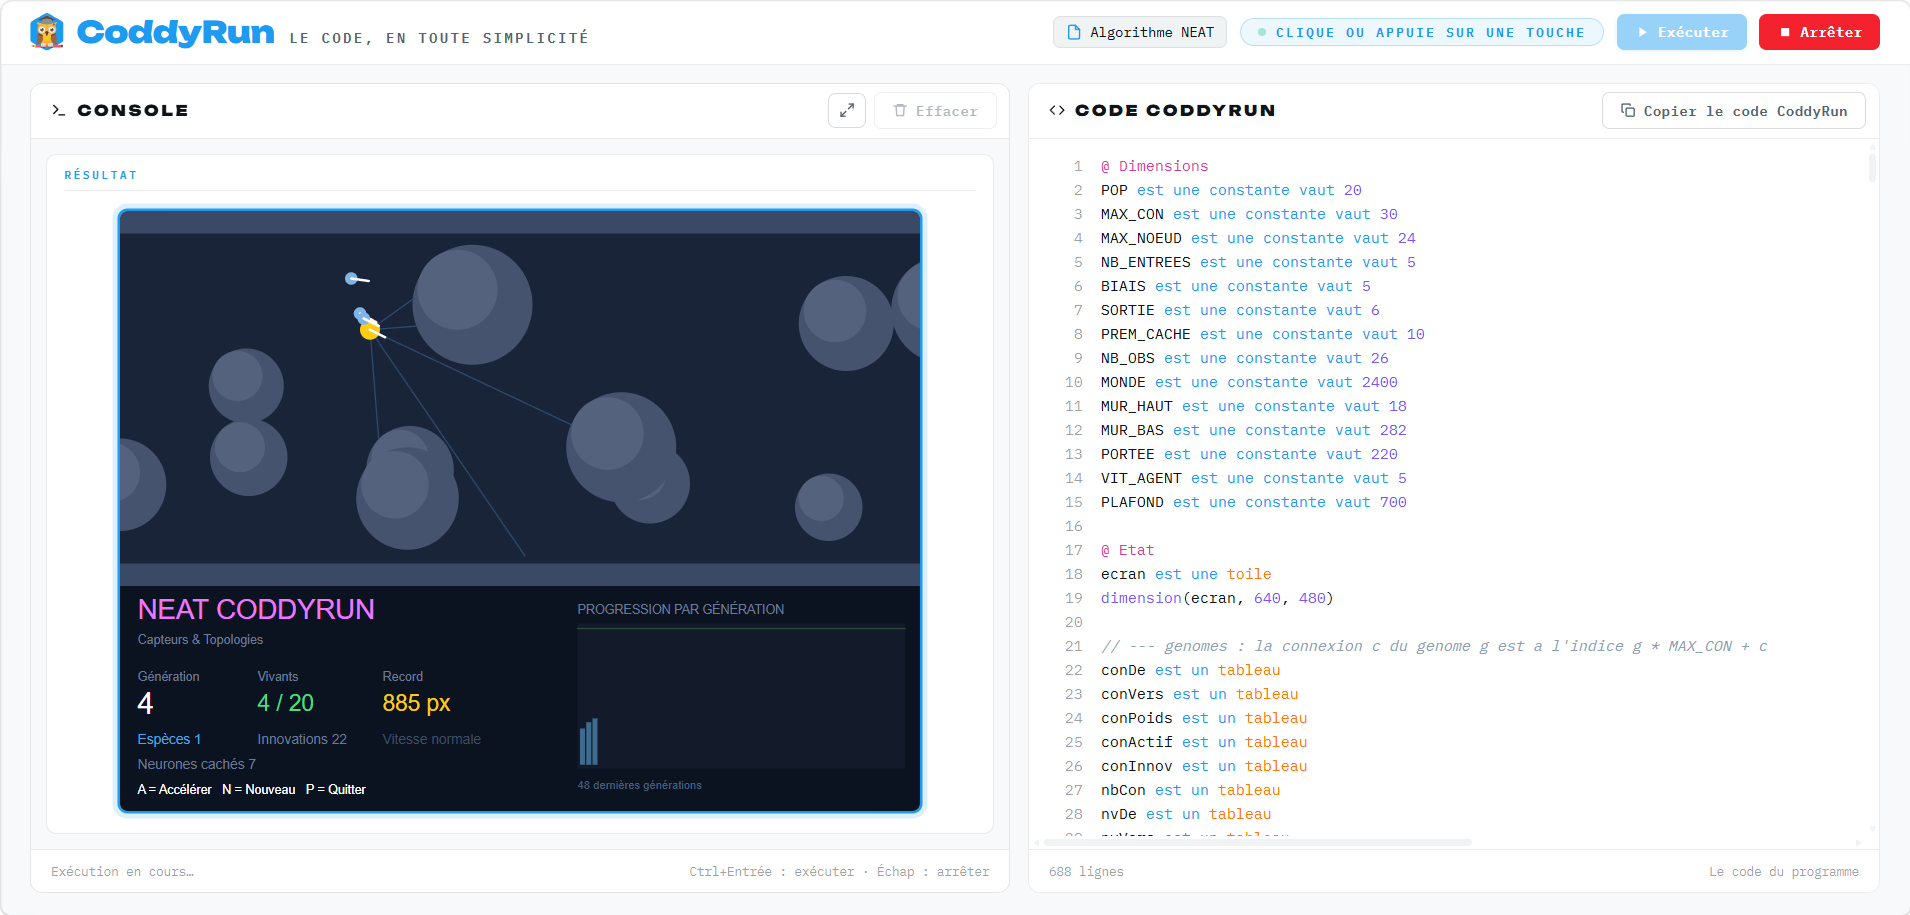Click the 'Espèces 1' text

[x=169, y=739]
